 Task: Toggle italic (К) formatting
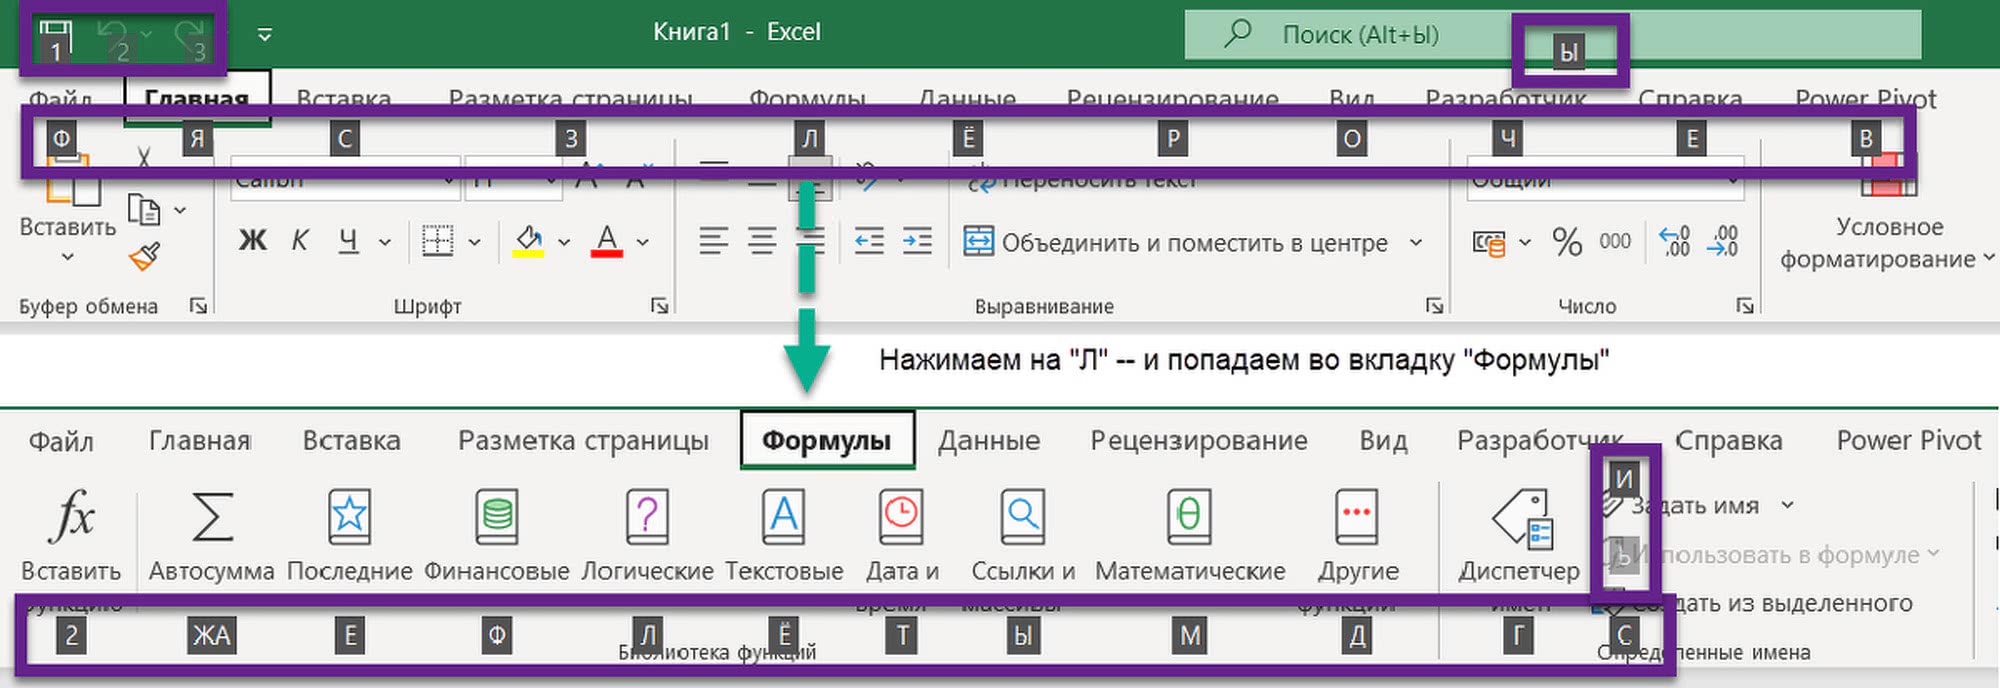point(300,241)
